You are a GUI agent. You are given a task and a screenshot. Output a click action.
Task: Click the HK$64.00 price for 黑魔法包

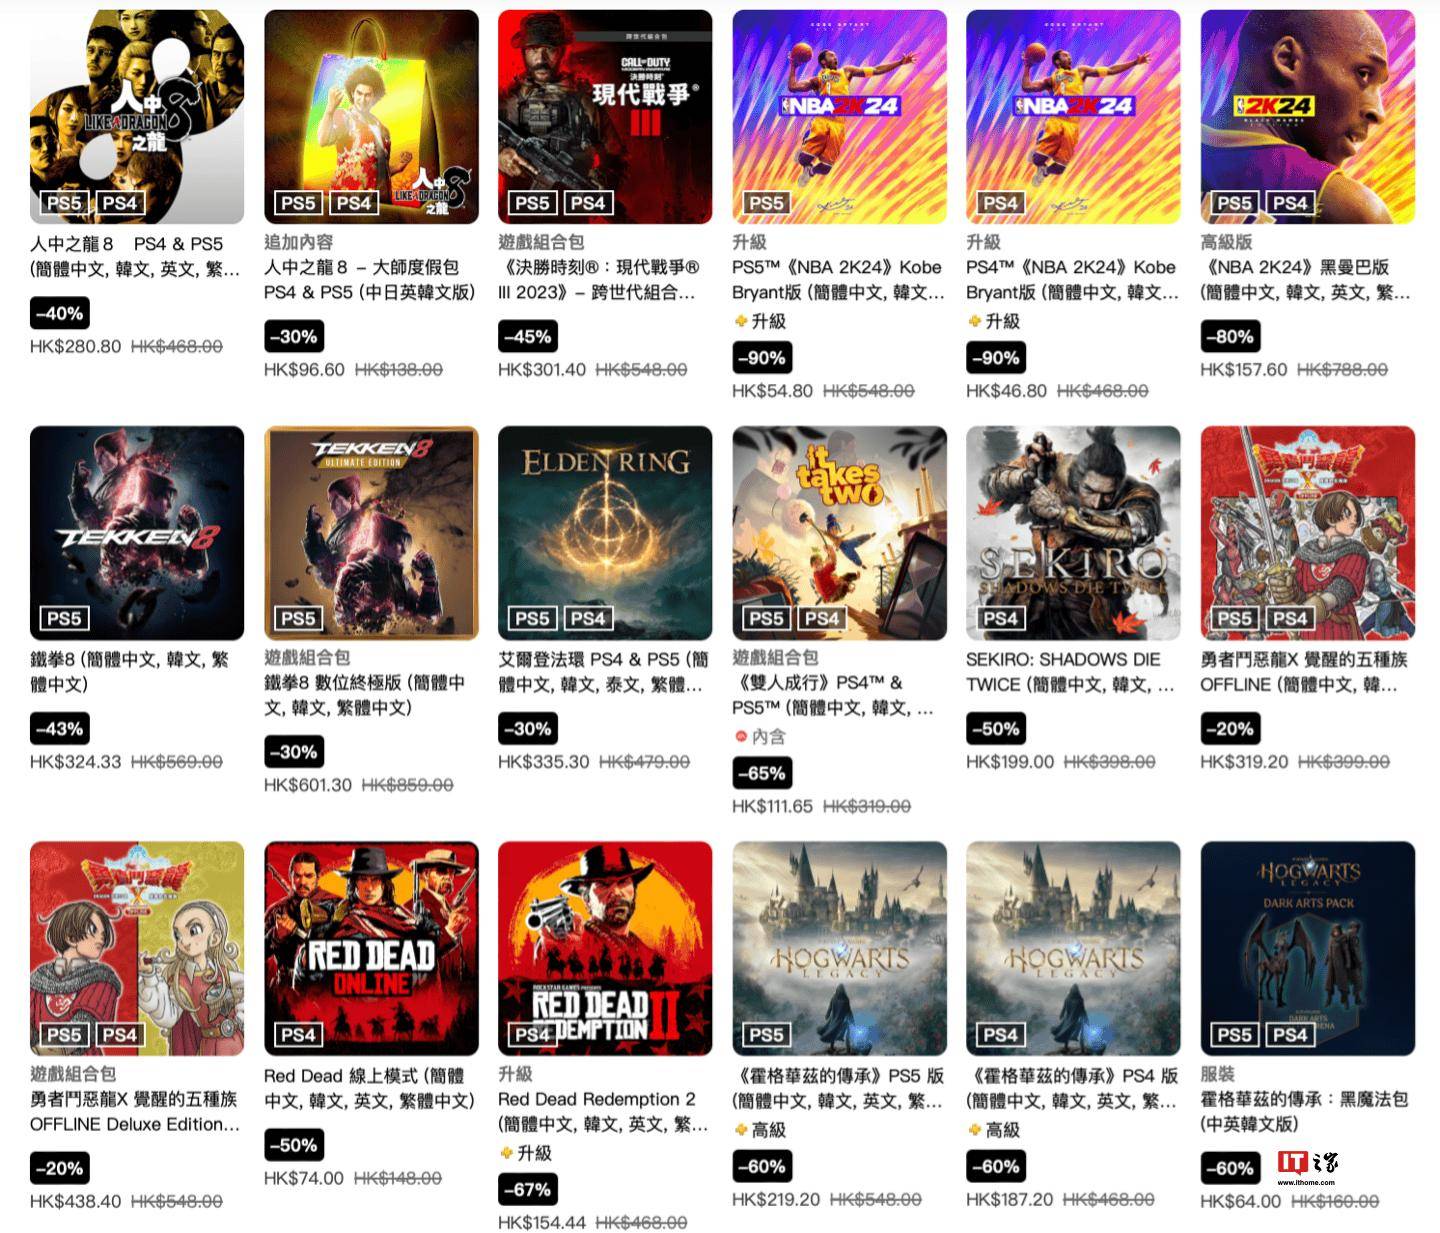click(x=1240, y=1201)
